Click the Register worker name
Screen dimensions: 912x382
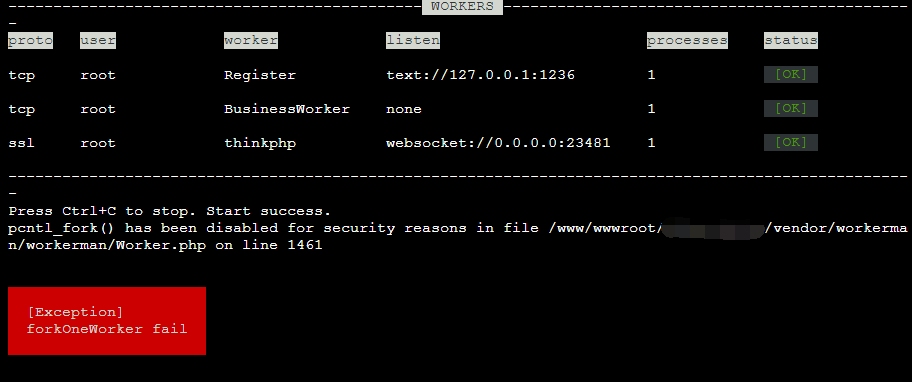click(260, 75)
